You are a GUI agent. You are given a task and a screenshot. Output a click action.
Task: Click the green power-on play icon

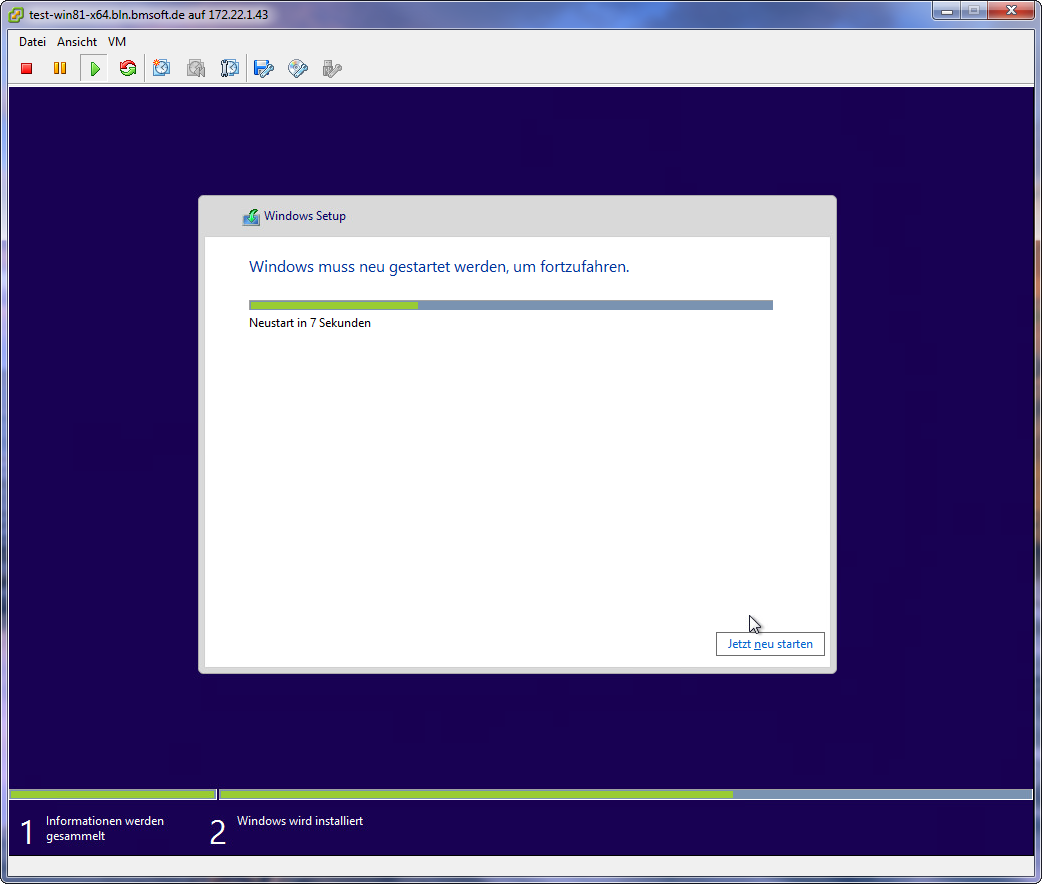pyautogui.click(x=94, y=68)
